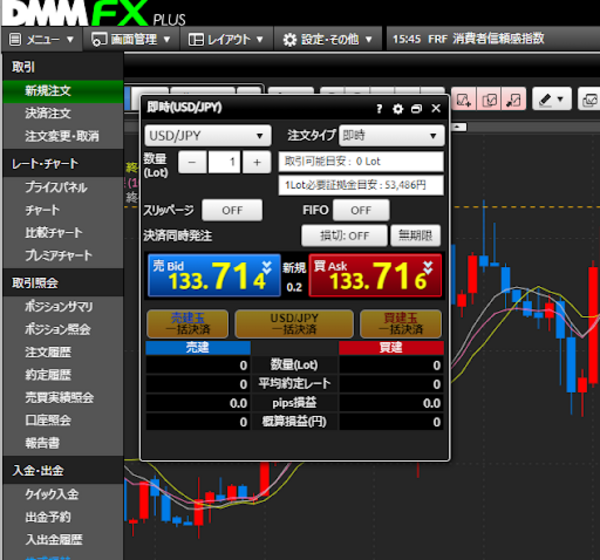The height and width of the screenshot is (560, 600).
Task: Open クイック入金 from the sidebar
Action: coord(63,494)
